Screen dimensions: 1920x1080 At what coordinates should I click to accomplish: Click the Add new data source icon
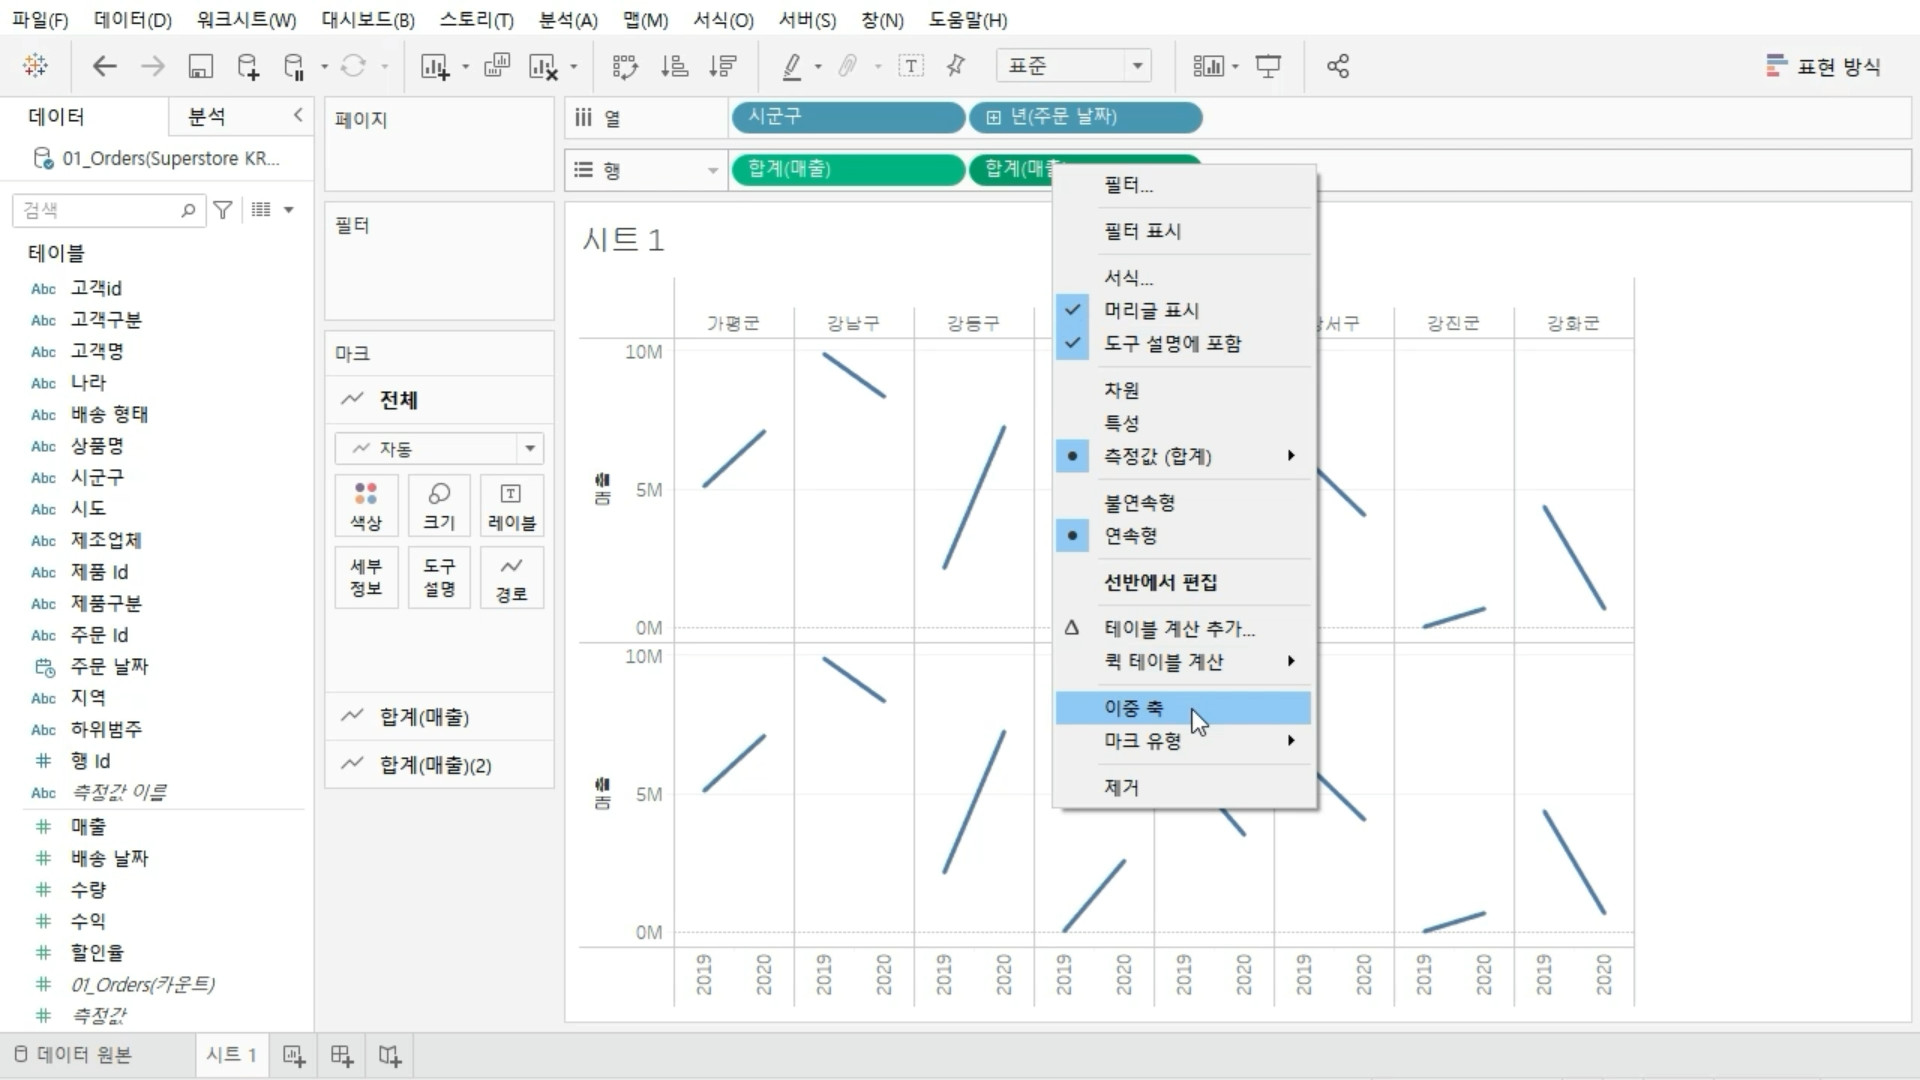click(248, 67)
